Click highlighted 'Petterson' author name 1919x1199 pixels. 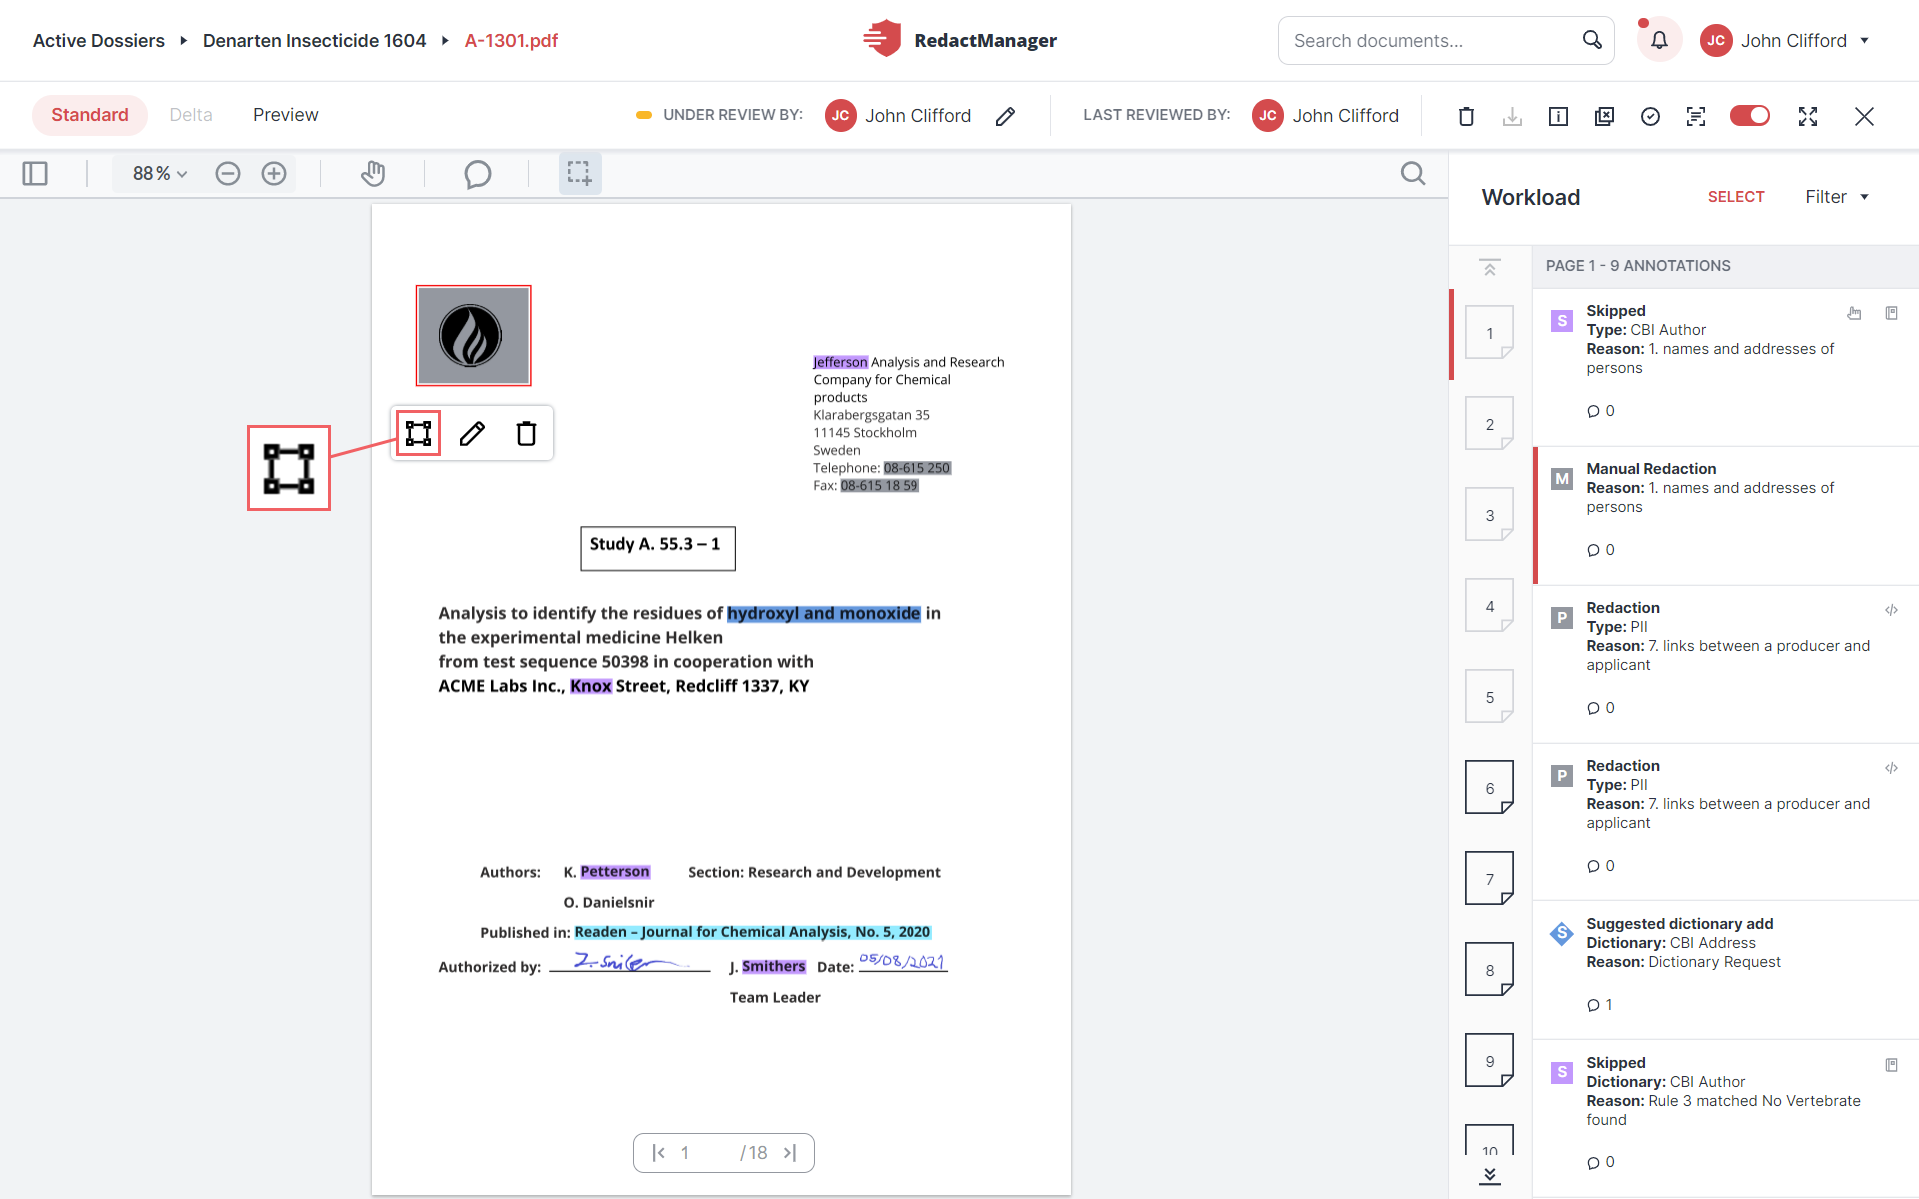[x=615, y=872]
